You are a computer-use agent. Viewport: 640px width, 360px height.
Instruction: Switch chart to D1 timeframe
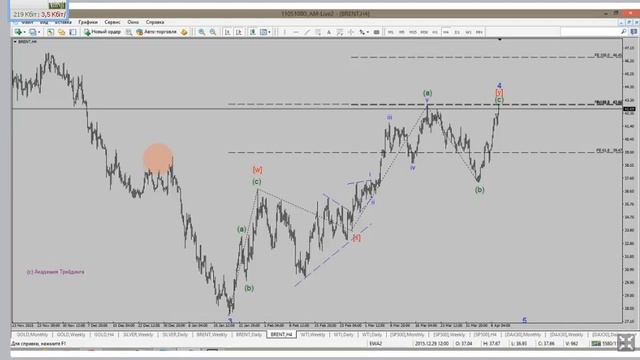coord(457,32)
